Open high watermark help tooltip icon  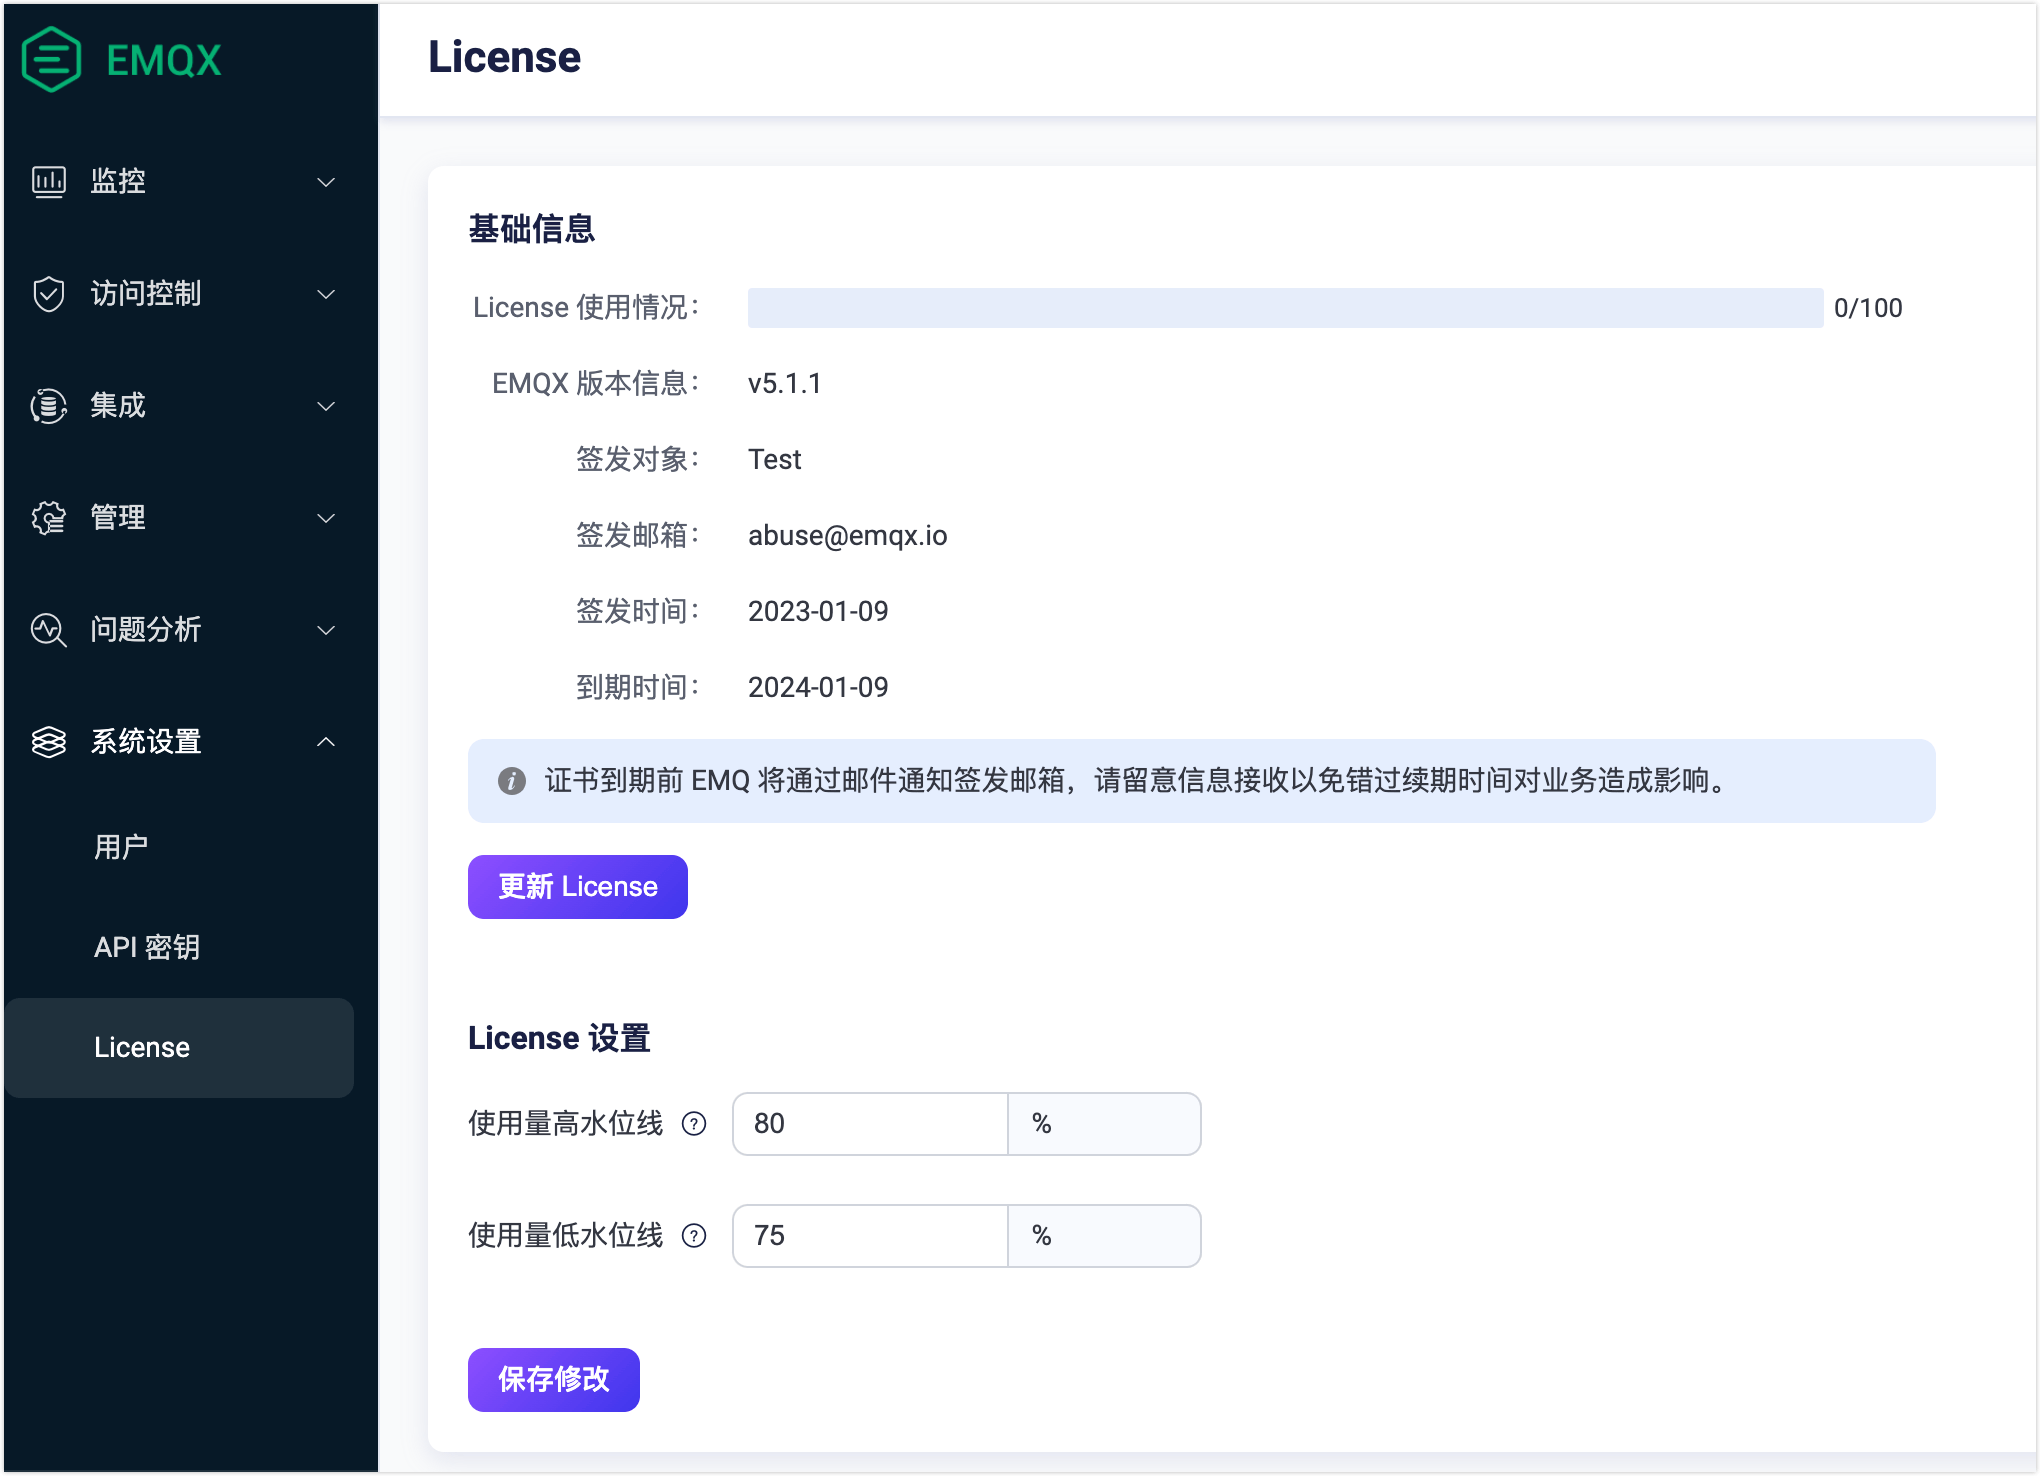[x=694, y=1124]
